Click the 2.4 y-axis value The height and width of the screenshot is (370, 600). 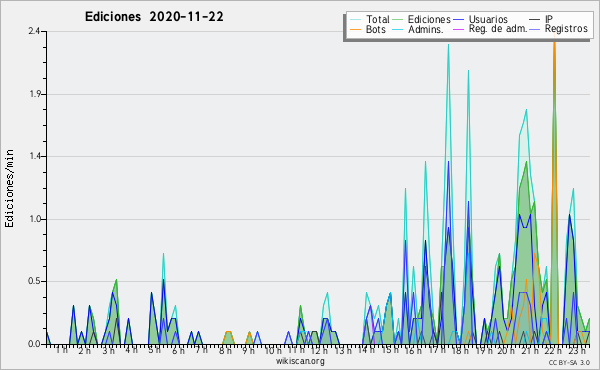tap(34, 31)
